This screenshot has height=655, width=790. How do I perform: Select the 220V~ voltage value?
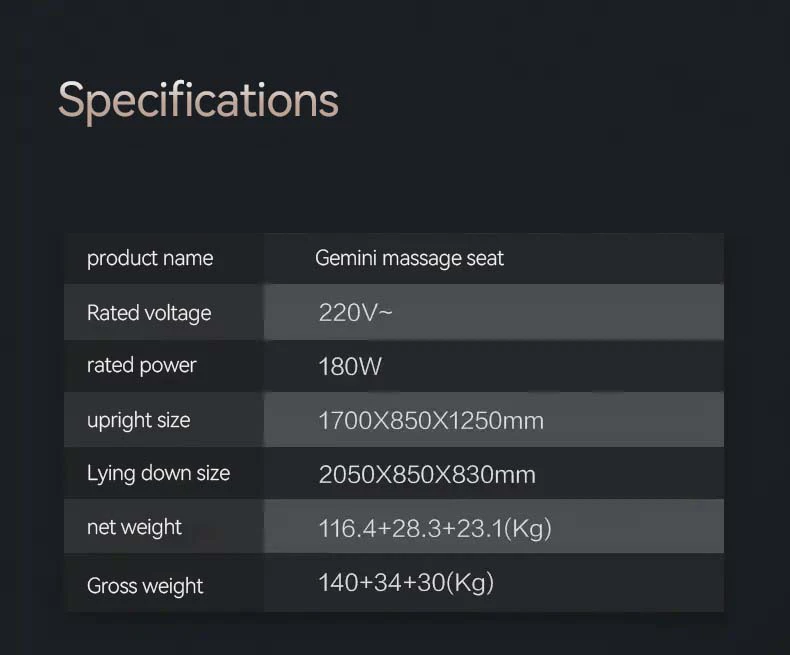(x=355, y=313)
